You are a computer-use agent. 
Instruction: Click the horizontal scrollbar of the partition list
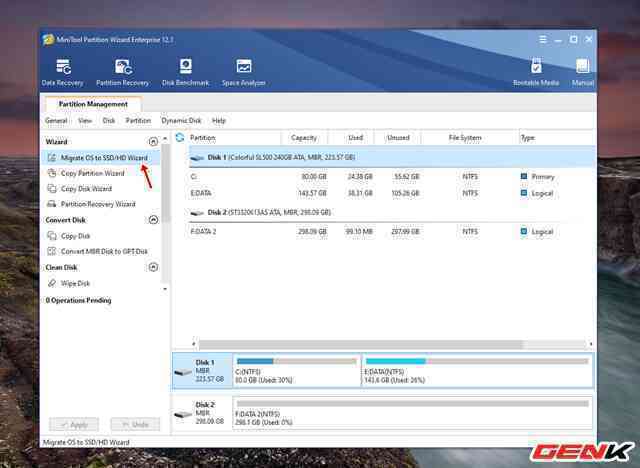point(360,344)
